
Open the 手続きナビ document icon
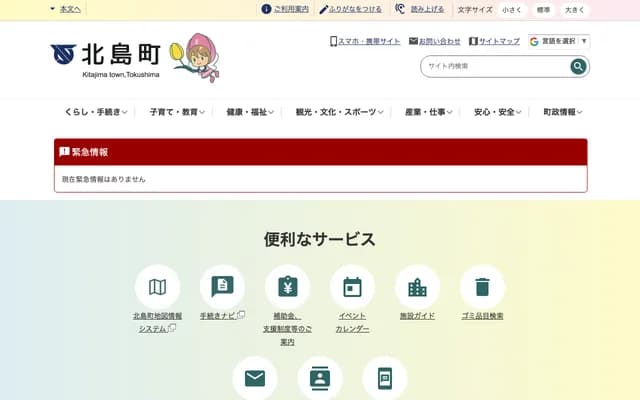(x=222, y=287)
